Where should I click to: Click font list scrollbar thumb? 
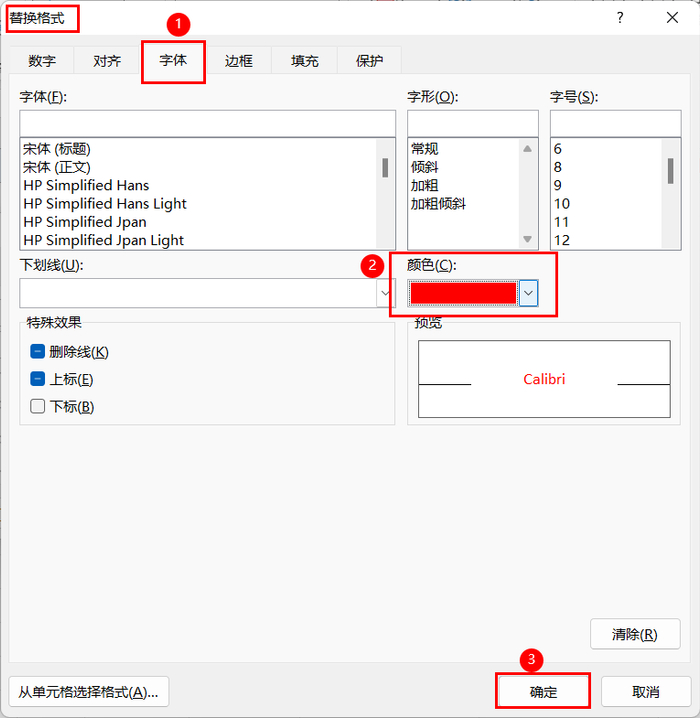tap(385, 168)
